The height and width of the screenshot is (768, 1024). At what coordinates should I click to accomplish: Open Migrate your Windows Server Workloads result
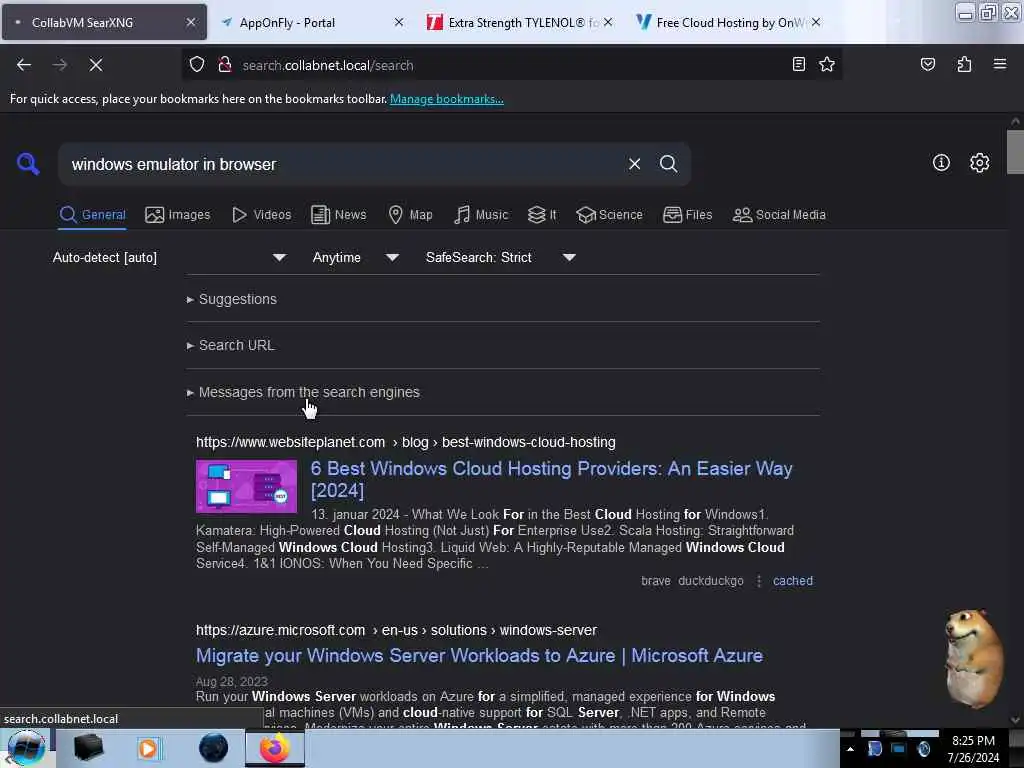click(479, 656)
